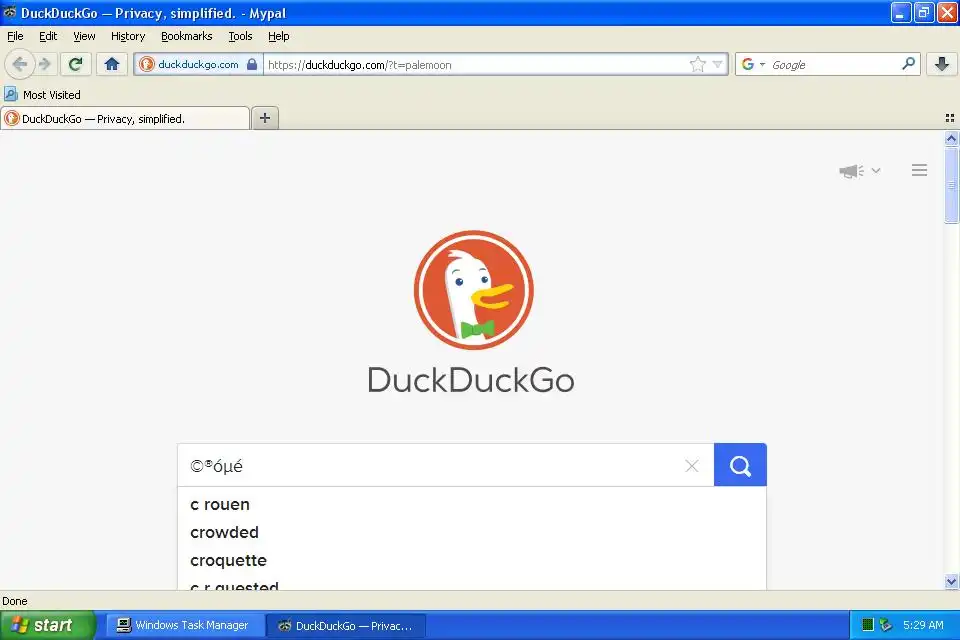
Task: Open the Home page button
Action: [111, 64]
